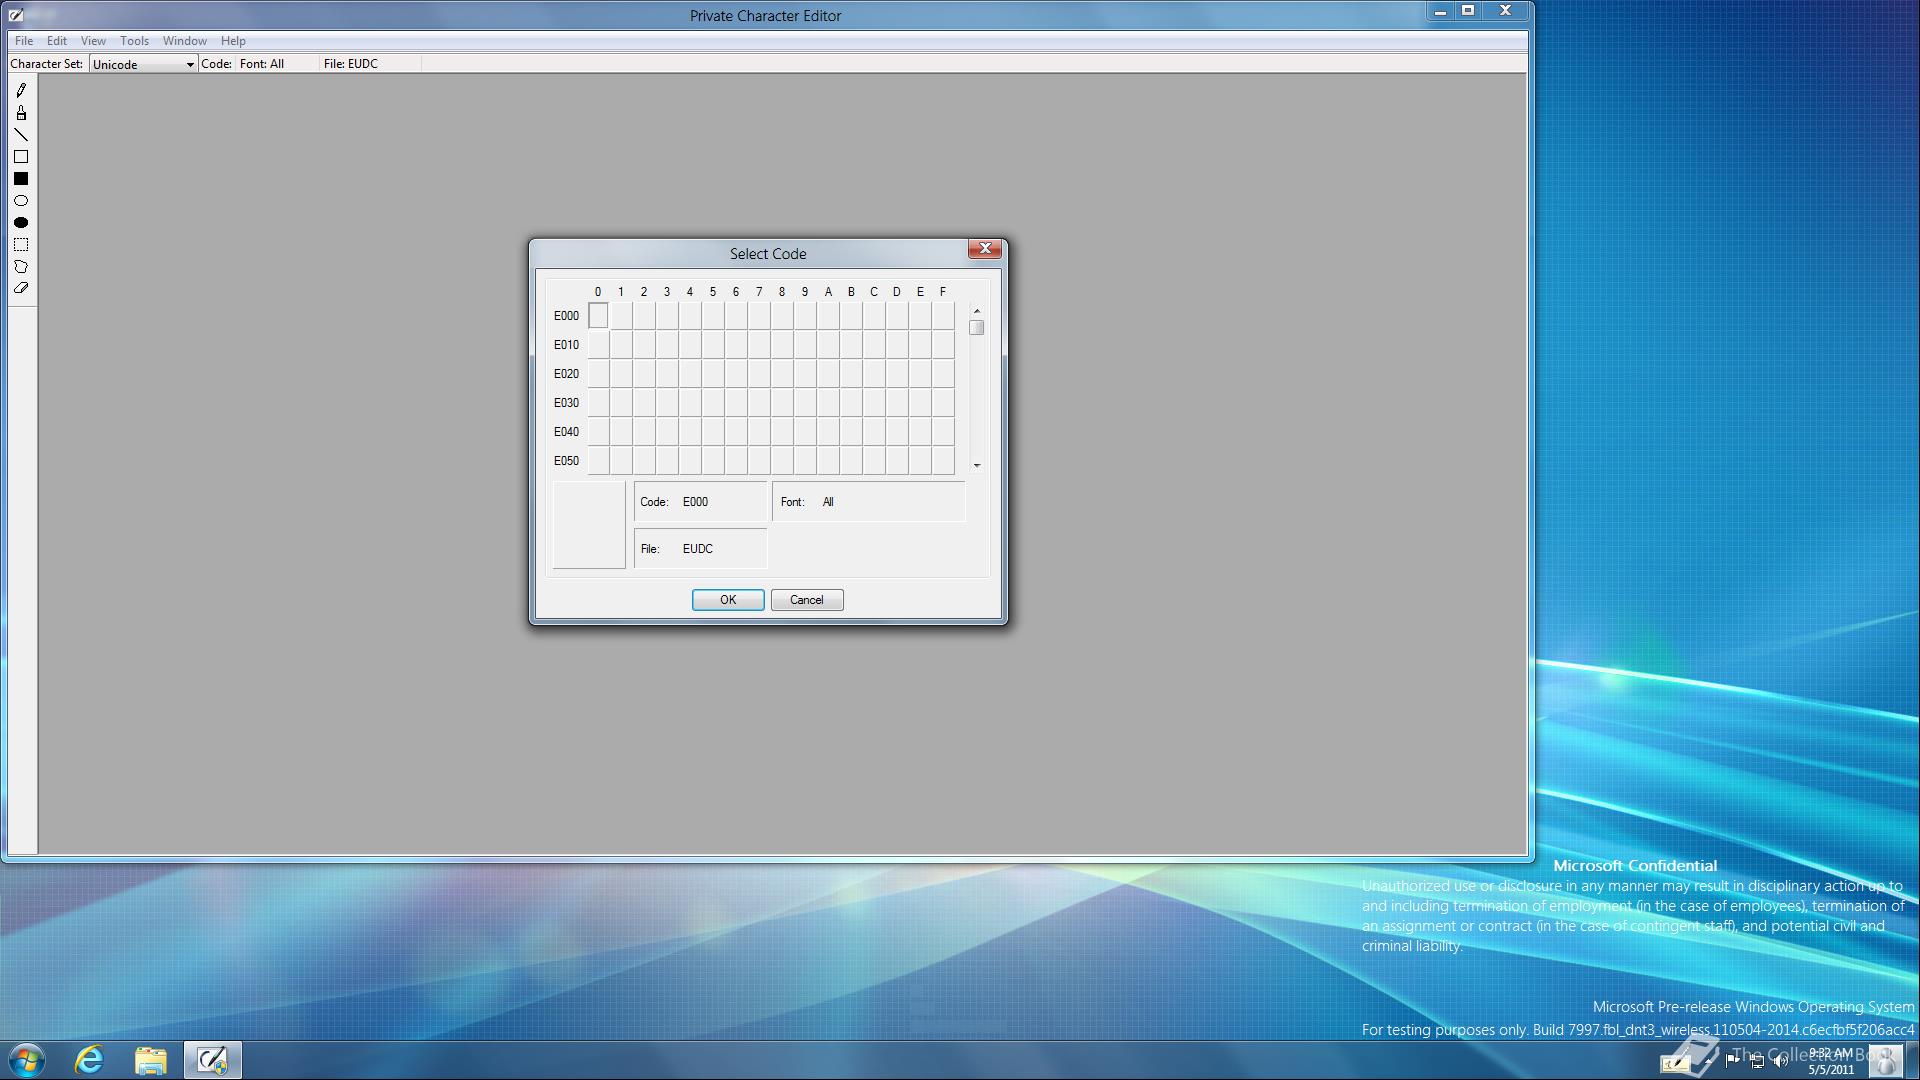This screenshot has height=1080, width=1920.
Task: Select the Pencil tool
Action: (21, 90)
